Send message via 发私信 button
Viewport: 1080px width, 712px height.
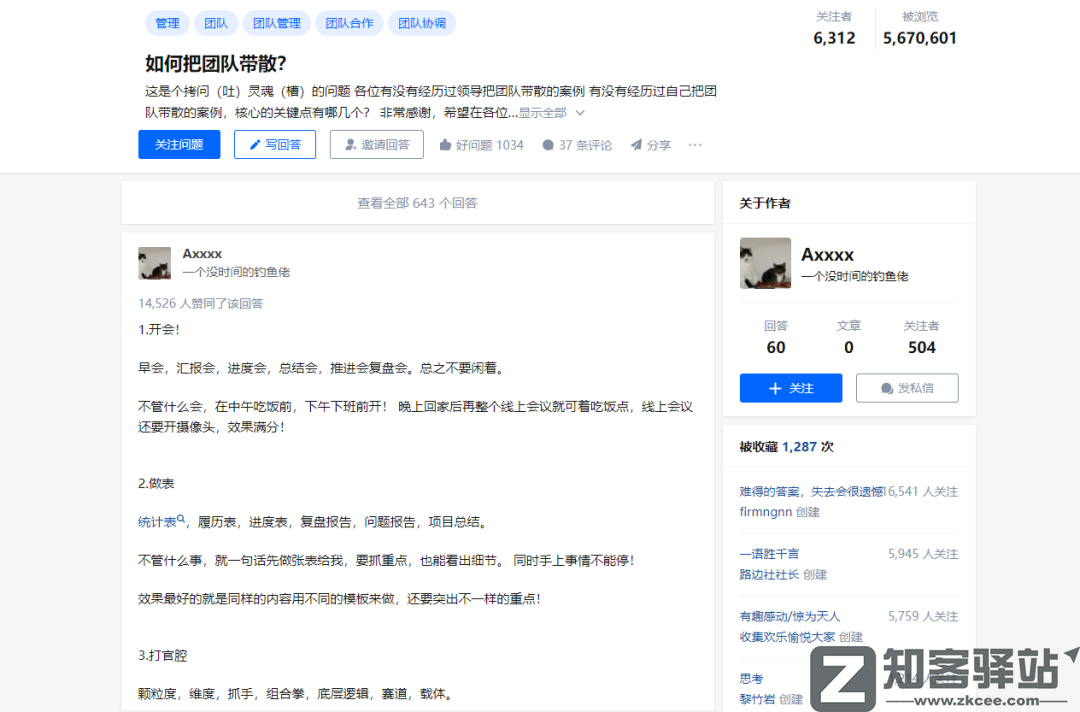(x=907, y=388)
